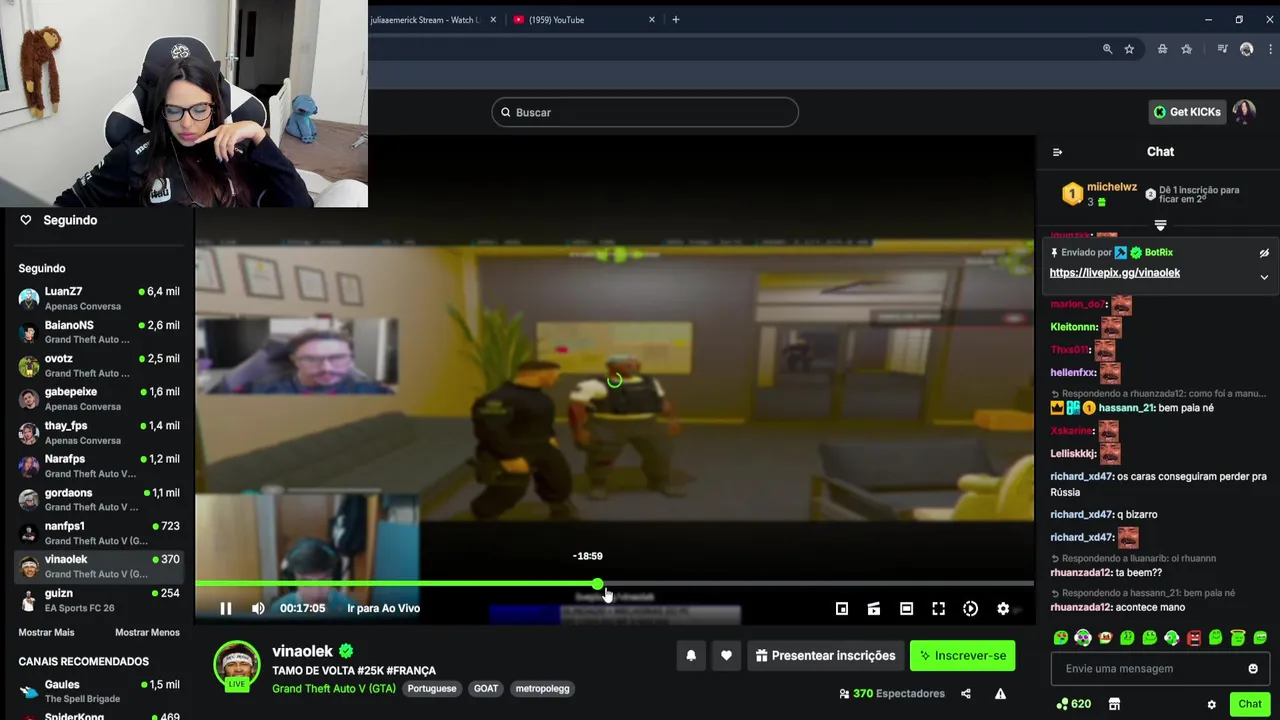The height and width of the screenshot is (720, 1280).
Task: Insert heart-eyes green emote
Action: pos(1061,638)
